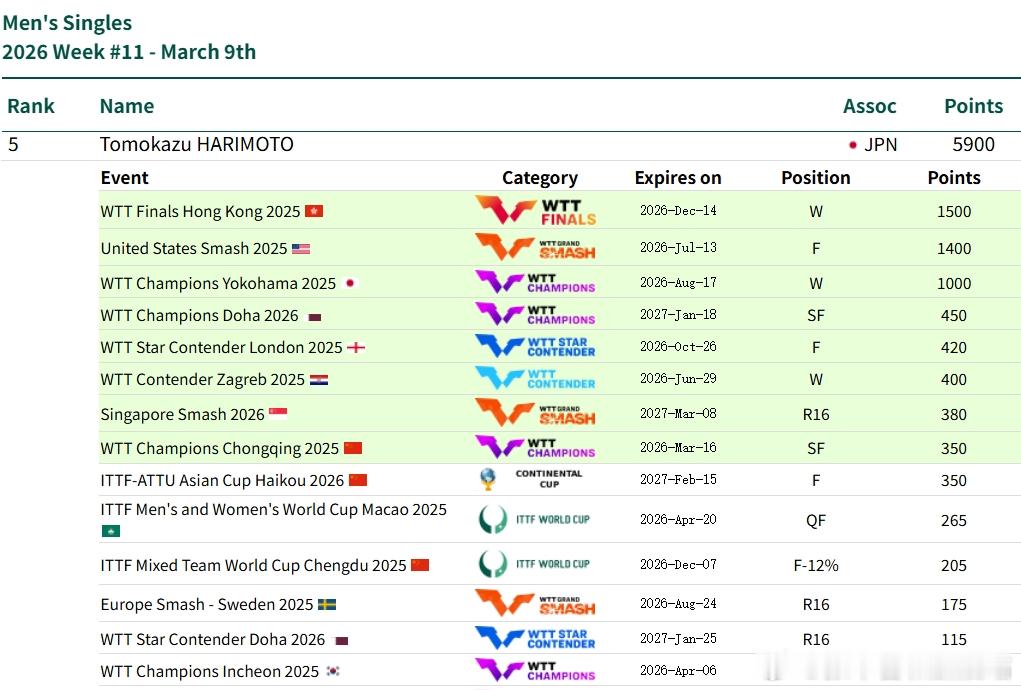Click the Continental Cup trophy logo
Viewport: 1021px width, 690px height.
488,480
